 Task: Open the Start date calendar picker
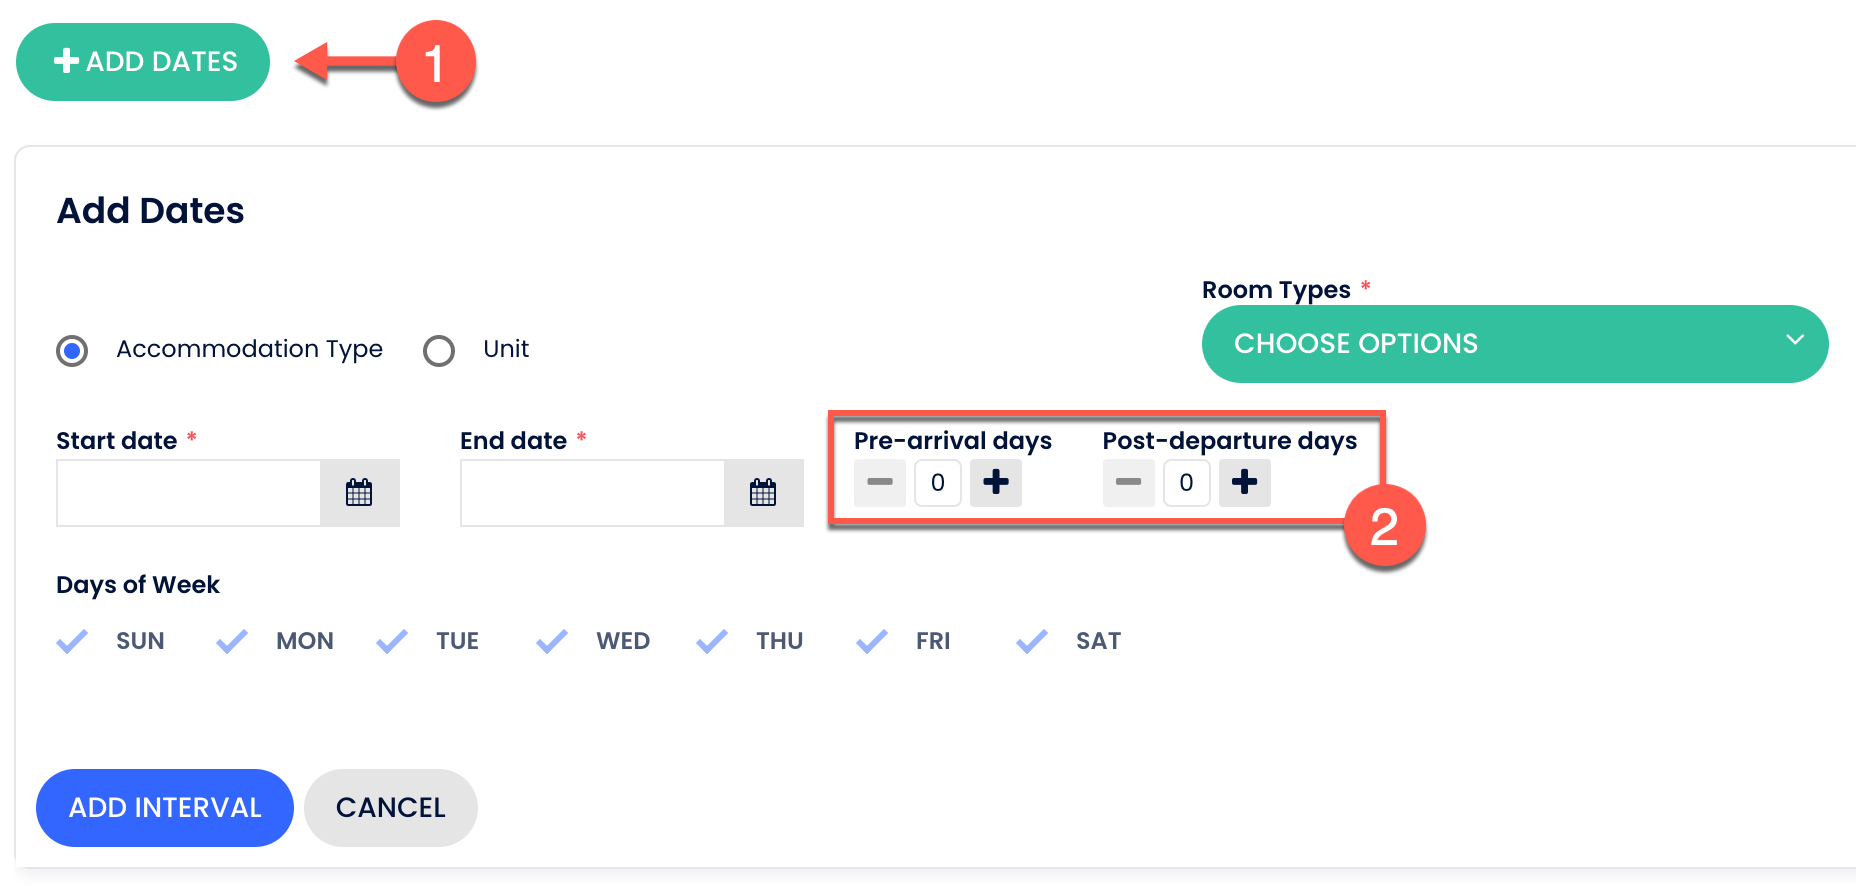pyautogui.click(x=360, y=492)
